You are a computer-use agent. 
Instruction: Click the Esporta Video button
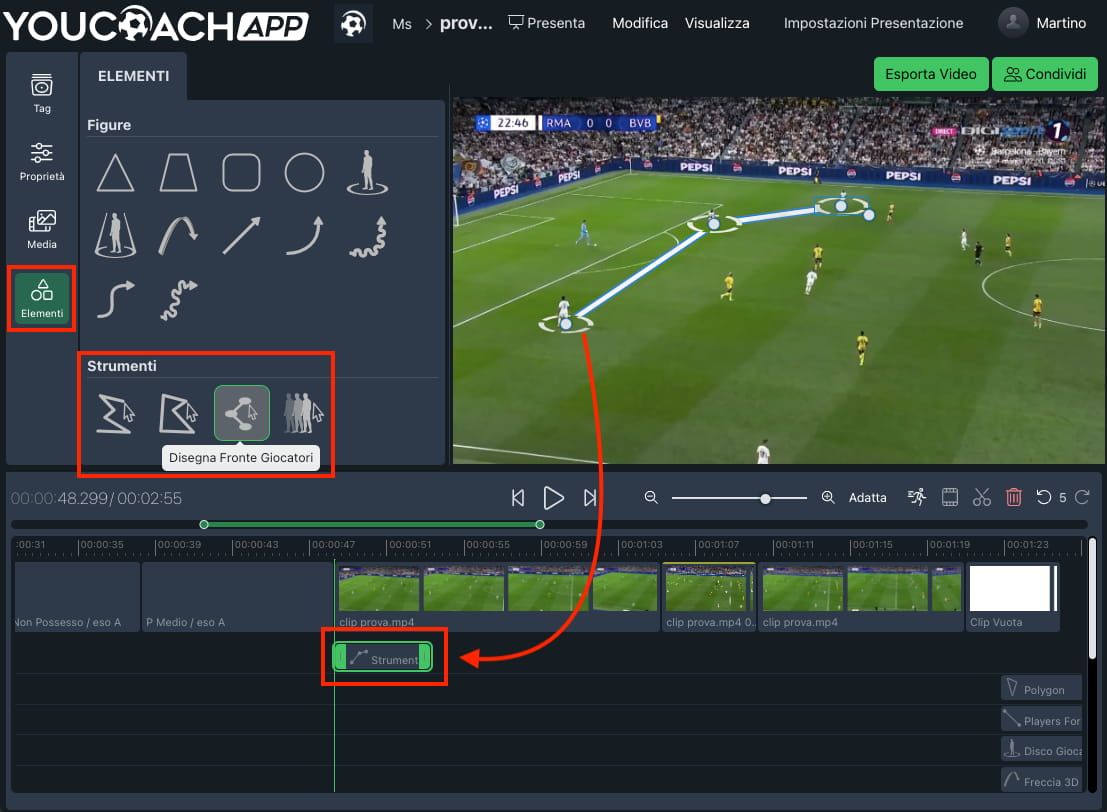930,73
